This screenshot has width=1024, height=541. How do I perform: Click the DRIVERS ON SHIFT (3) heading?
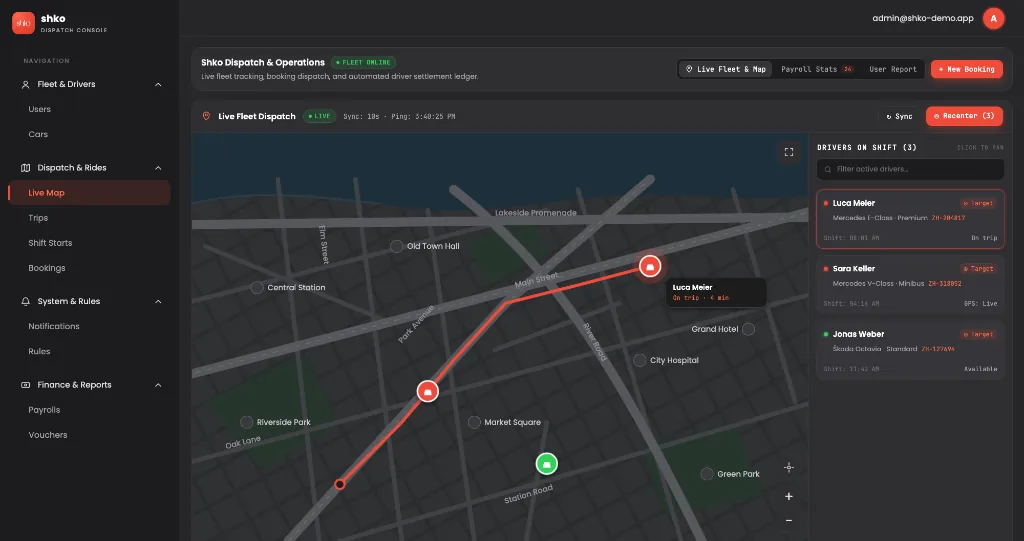[867, 148]
